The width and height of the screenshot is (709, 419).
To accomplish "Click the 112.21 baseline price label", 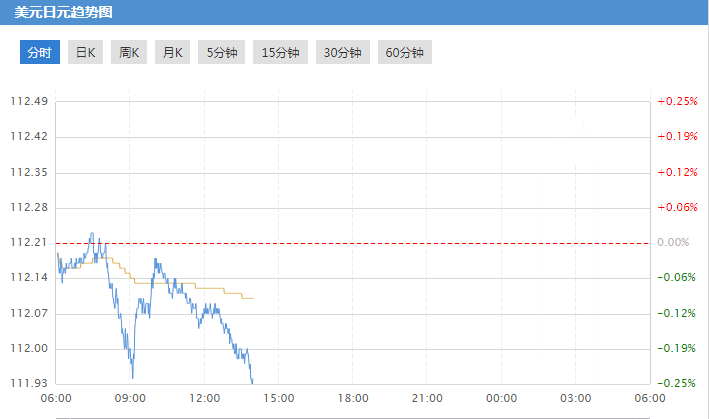I will [29, 243].
